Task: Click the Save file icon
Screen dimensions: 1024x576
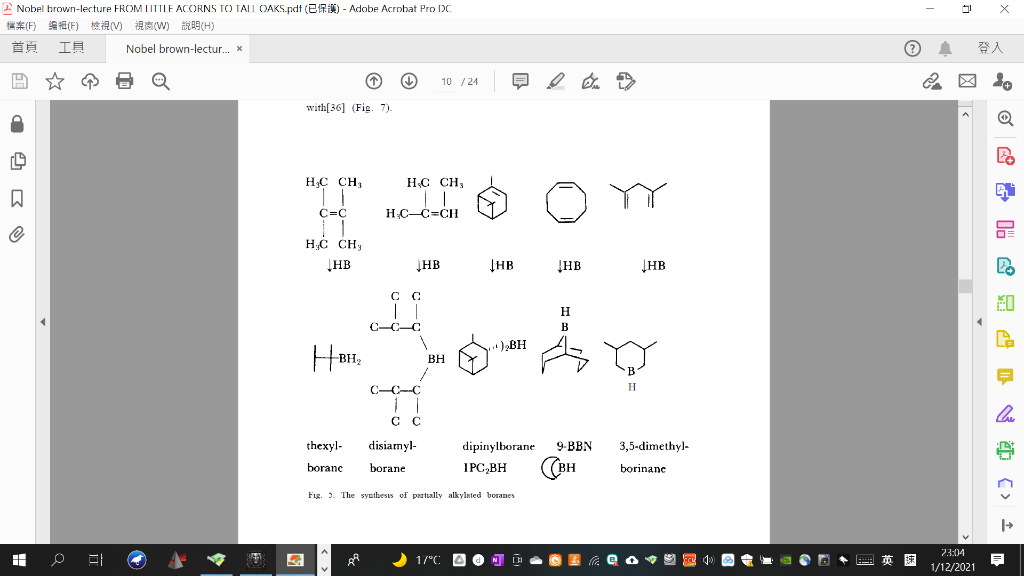Action: coord(20,81)
